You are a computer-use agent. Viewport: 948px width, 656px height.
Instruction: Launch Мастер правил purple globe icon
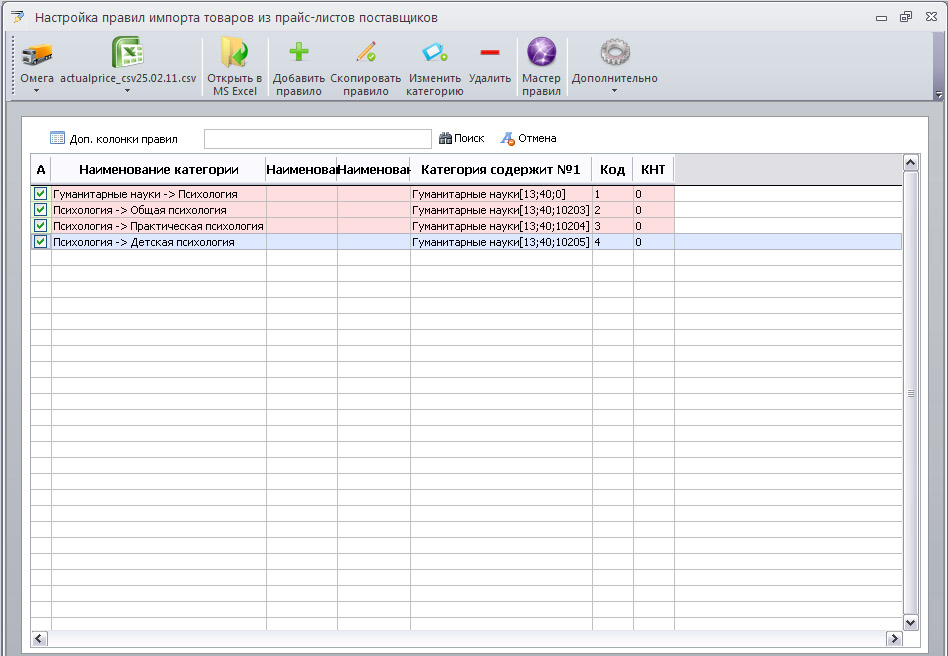click(x=541, y=51)
